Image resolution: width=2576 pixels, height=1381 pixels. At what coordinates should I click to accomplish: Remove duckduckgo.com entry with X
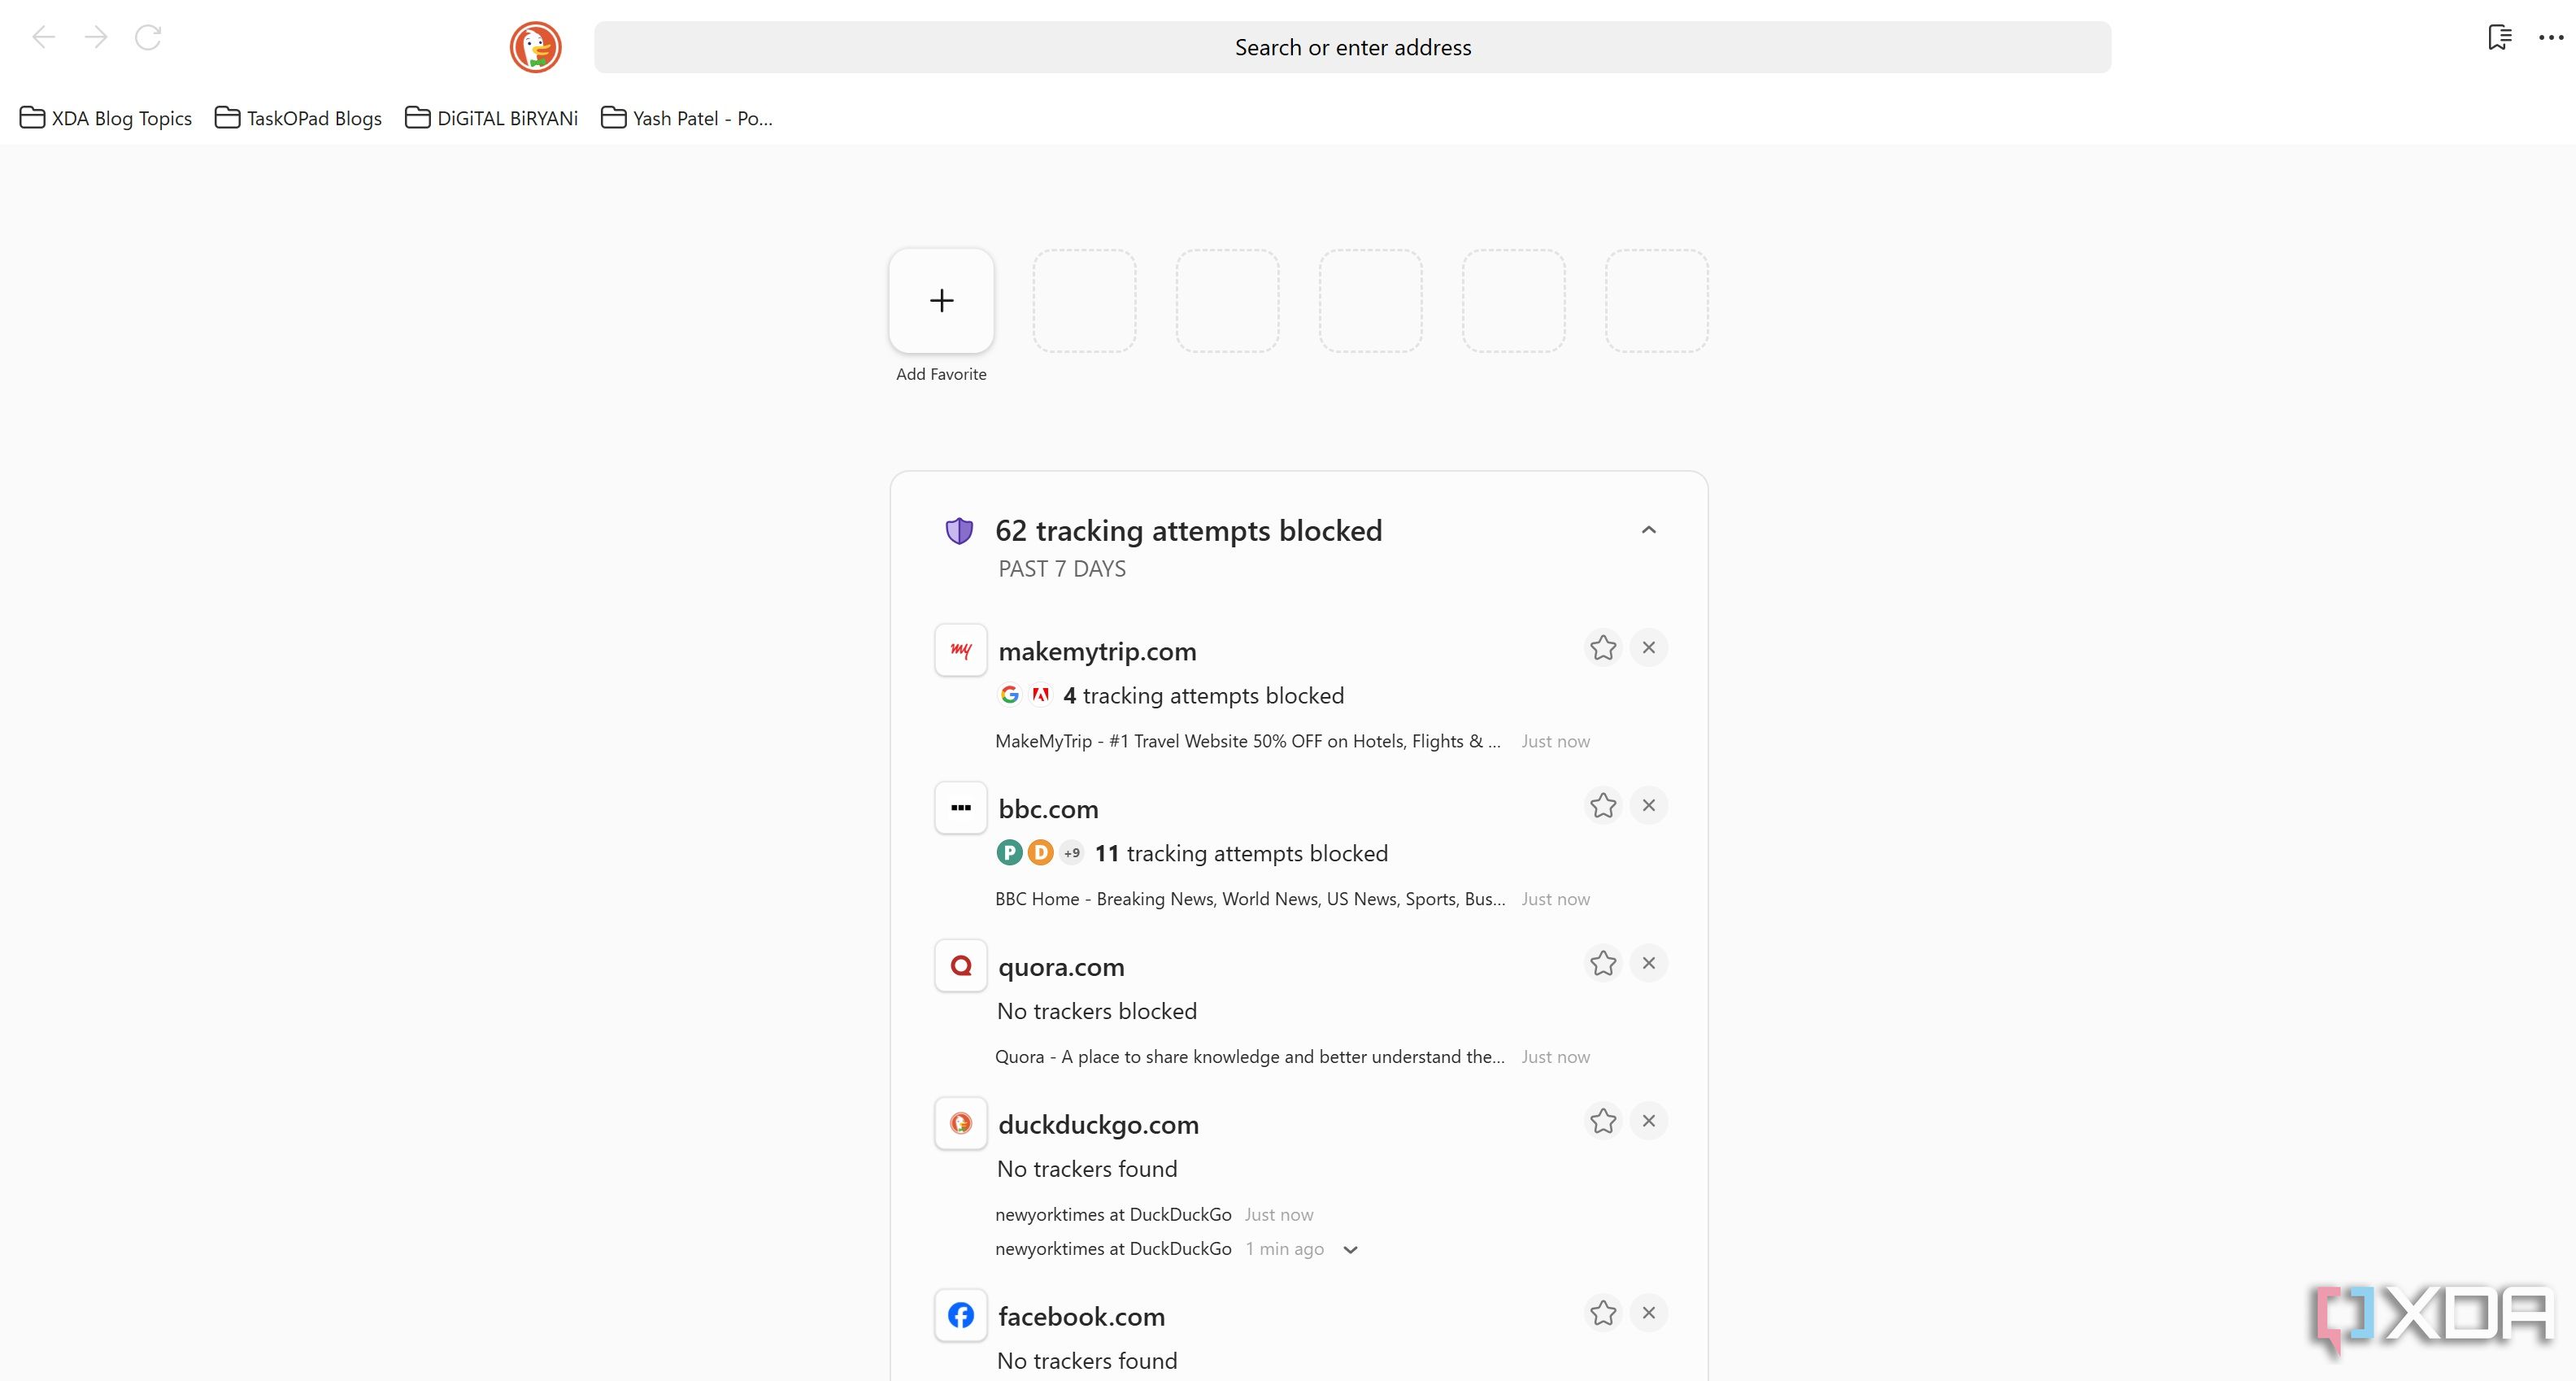point(1649,1122)
